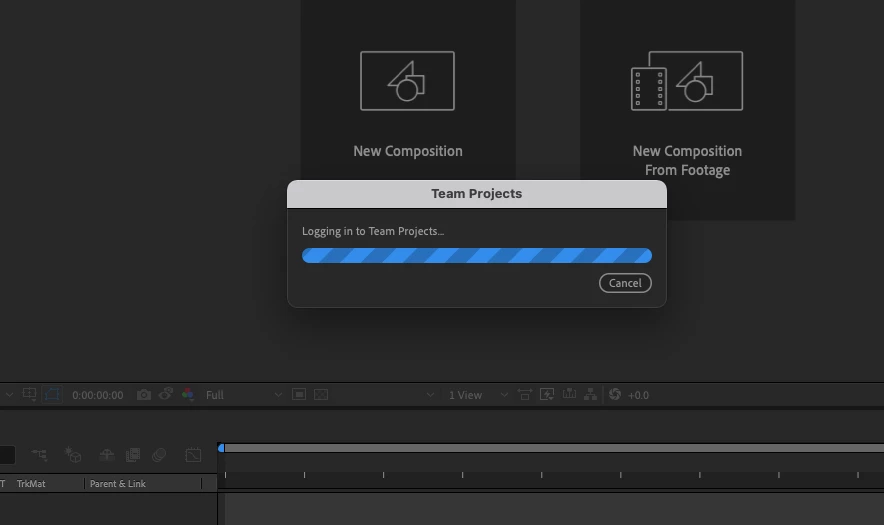Click New Composition From Footage card
The height and width of the screenshot is (525, 884).
coord(687,110)
